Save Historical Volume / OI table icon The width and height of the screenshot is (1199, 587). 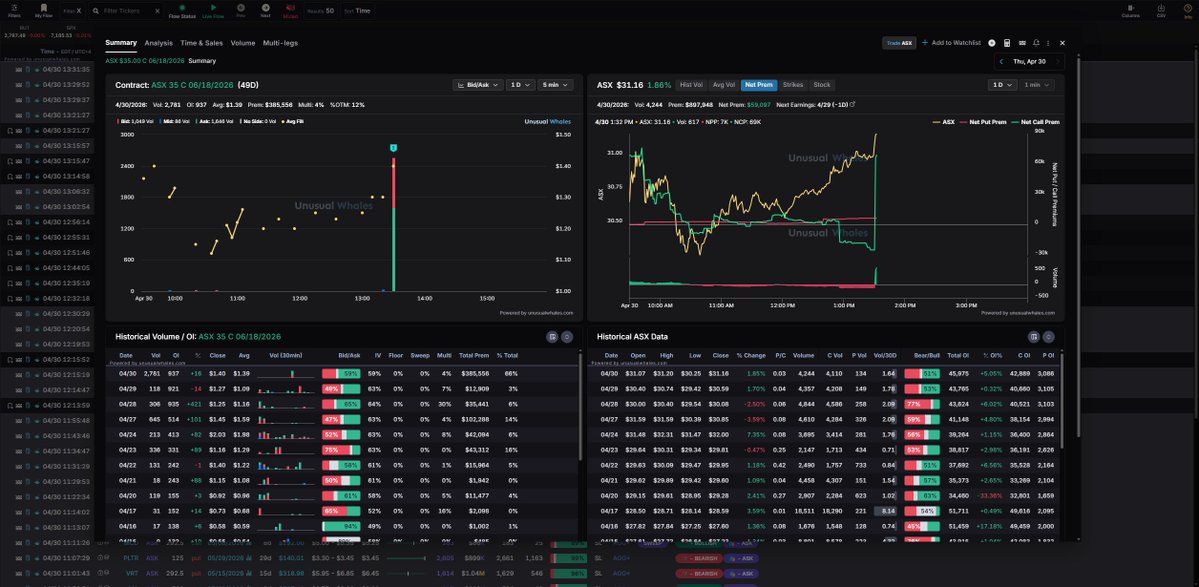click(x=552, y=336)
